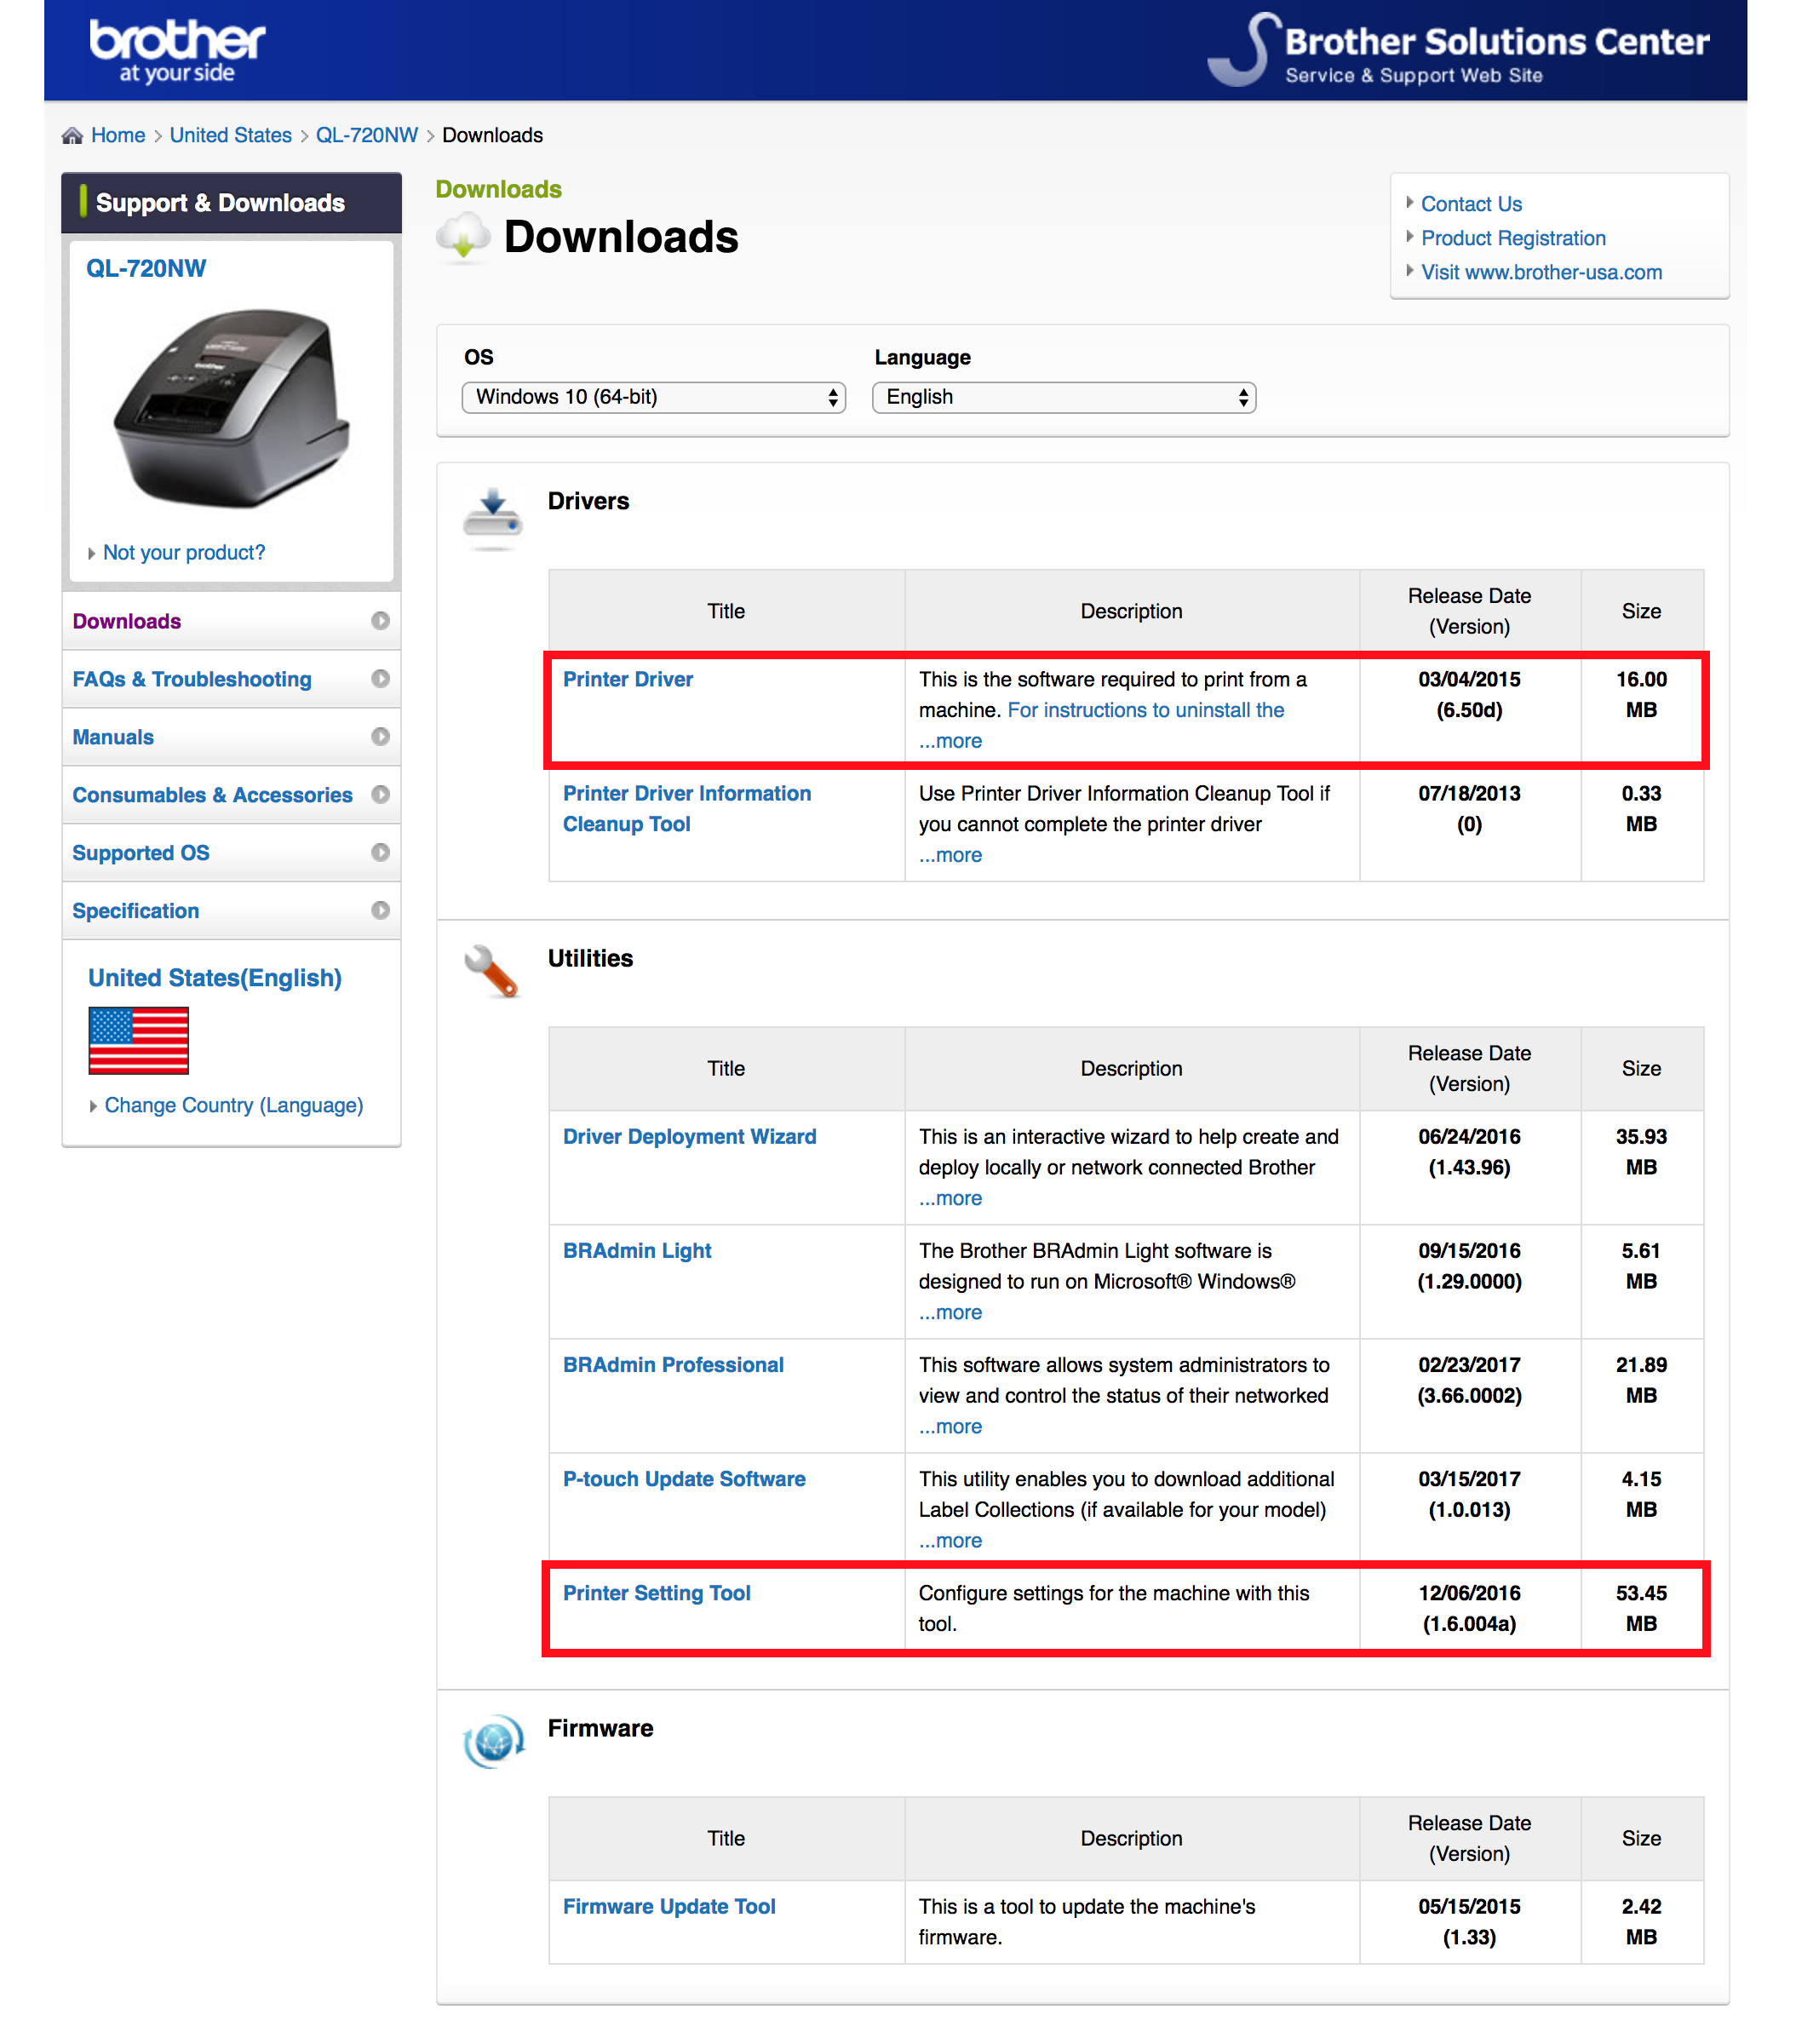Viewport: 1796px width, 2044px height.
Task: Click the Contact Us link
Action: click(x=1471, y=204)
